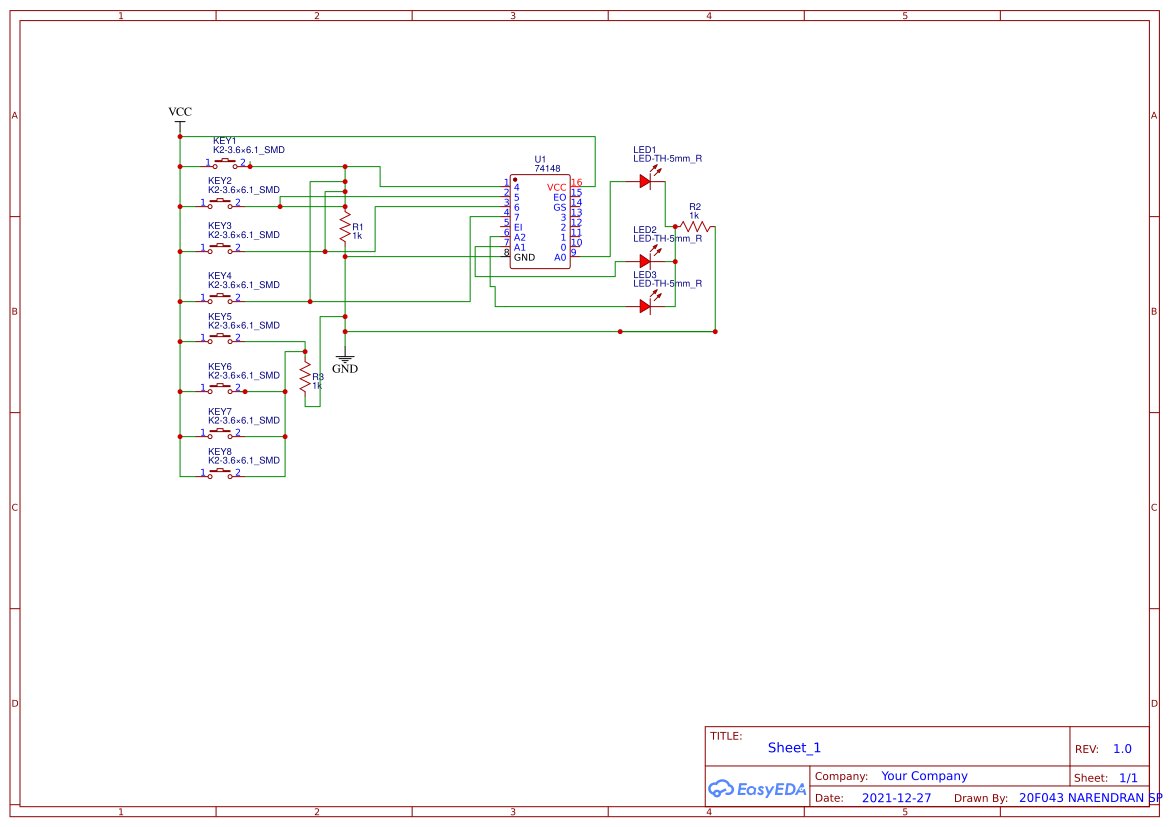Click the KEY4 pushbutton symbol
The image size is (1175, 827).
[220, 297]
